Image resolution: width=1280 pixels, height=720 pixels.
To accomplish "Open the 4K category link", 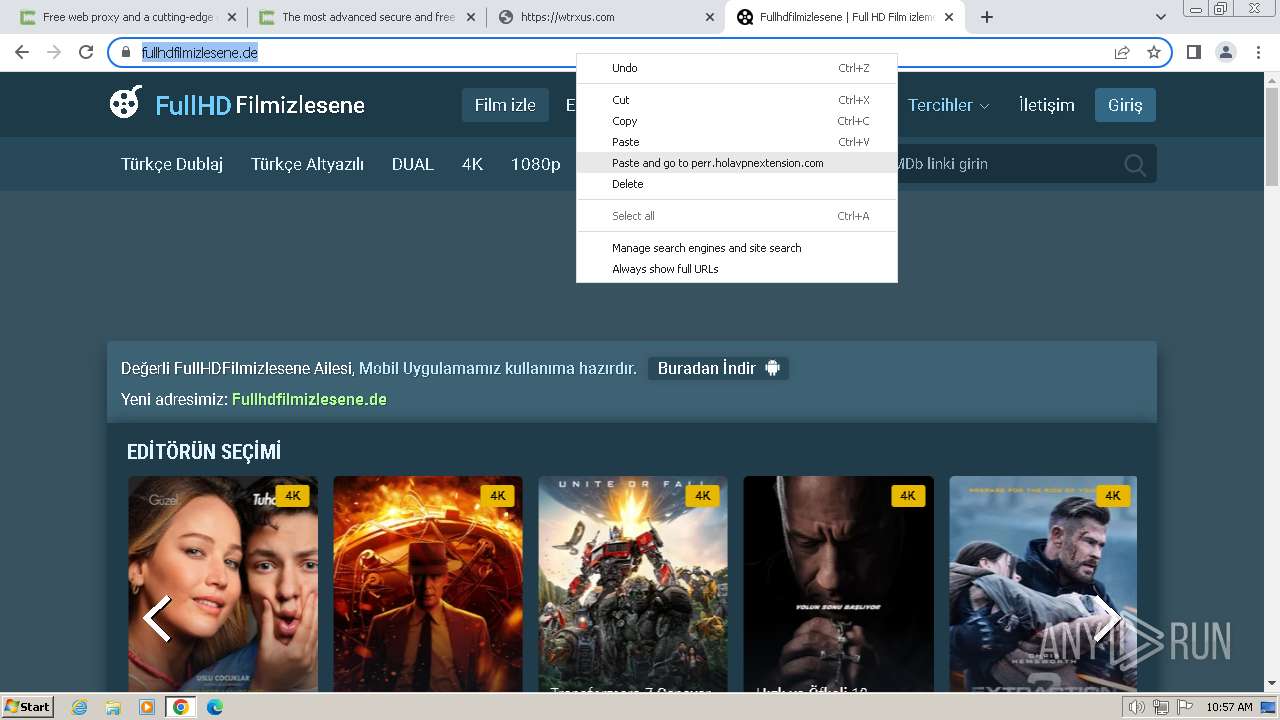I will 472,164.
